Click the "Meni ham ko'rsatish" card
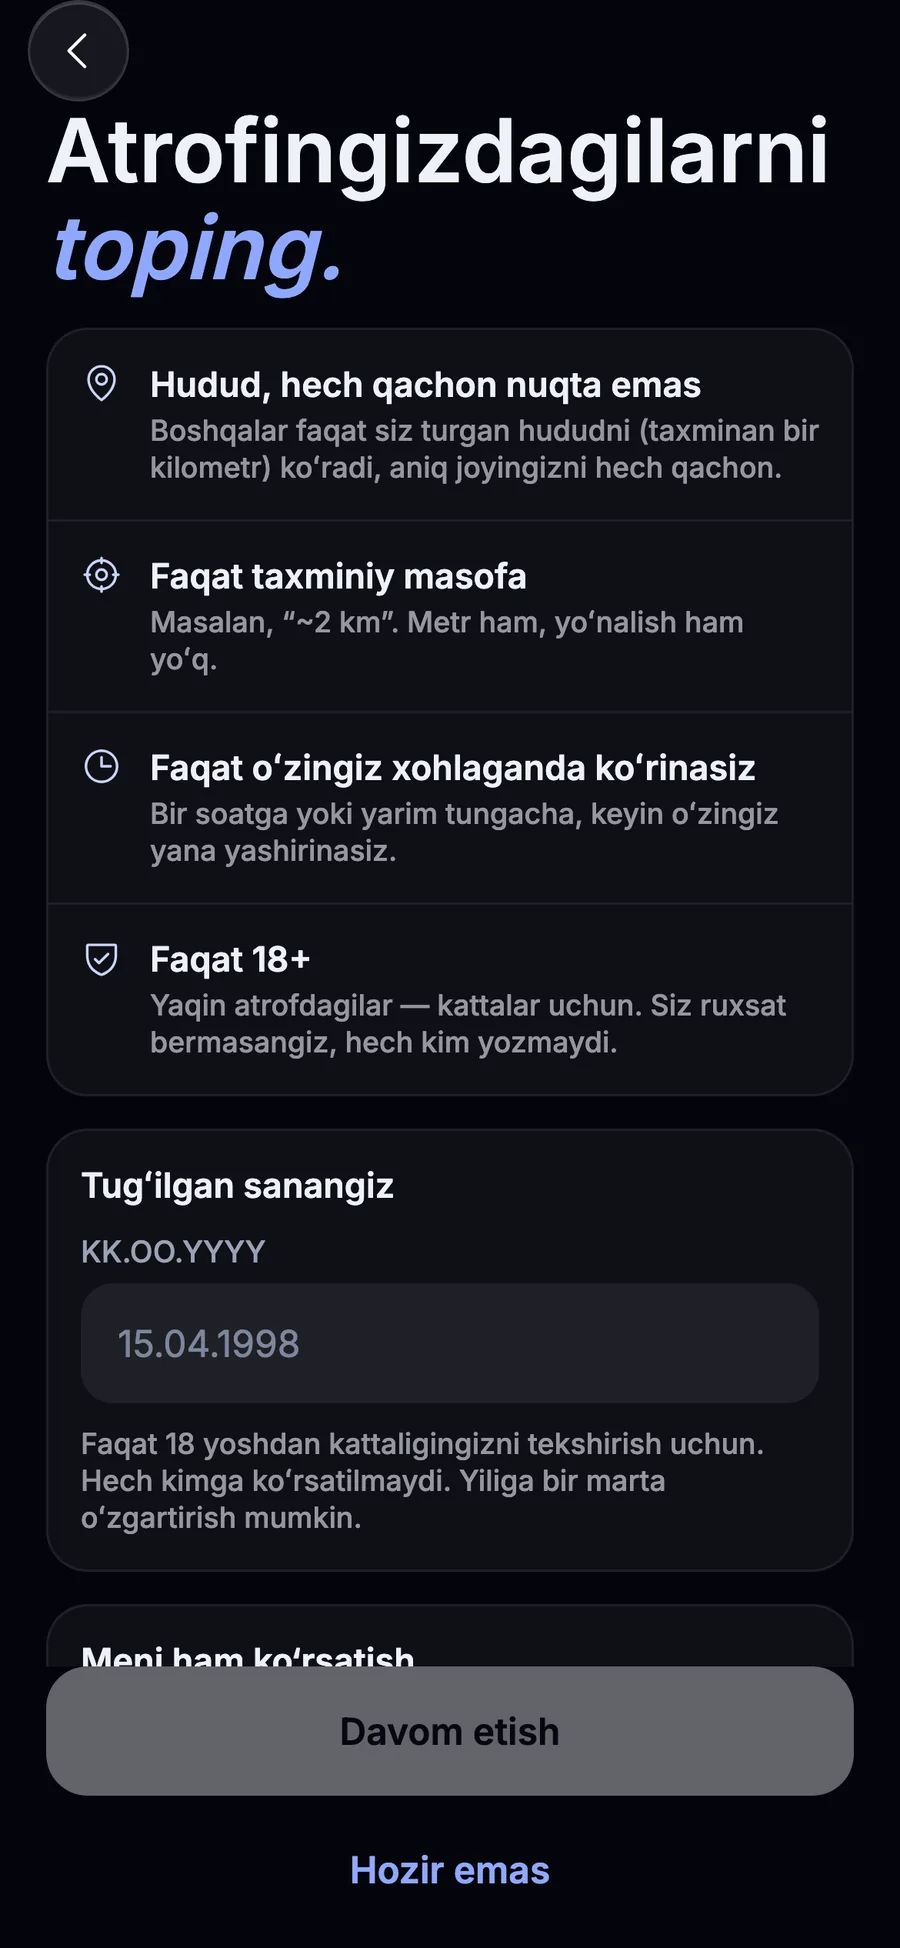The image size is (900, 1948). (x=450, y=1637)
